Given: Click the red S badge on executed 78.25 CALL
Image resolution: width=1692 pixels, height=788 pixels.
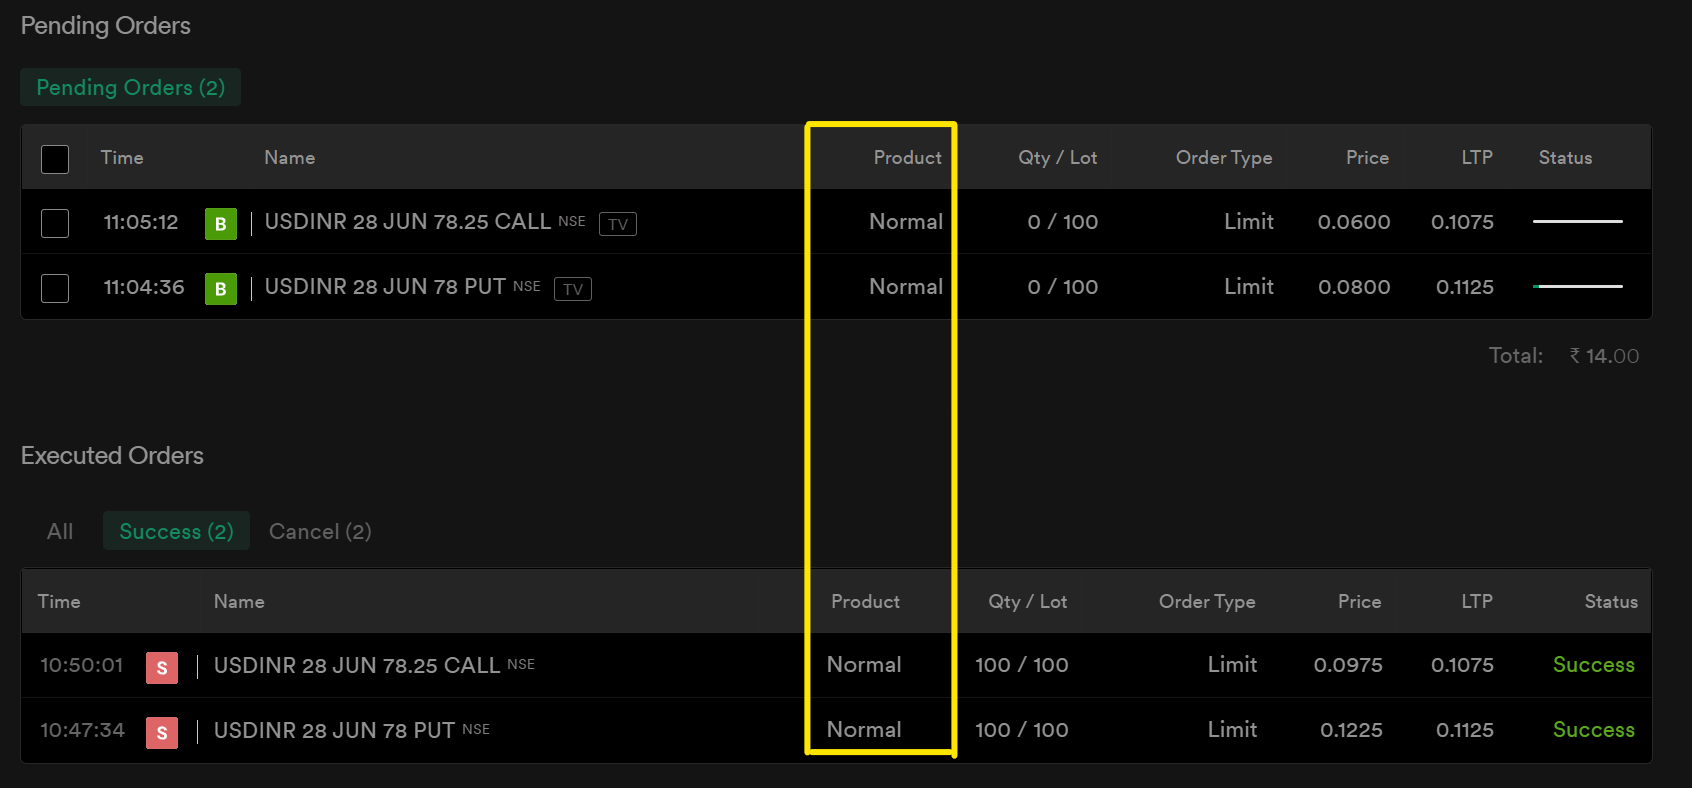Looking at the screenshot, I should (x=162, y=668).
